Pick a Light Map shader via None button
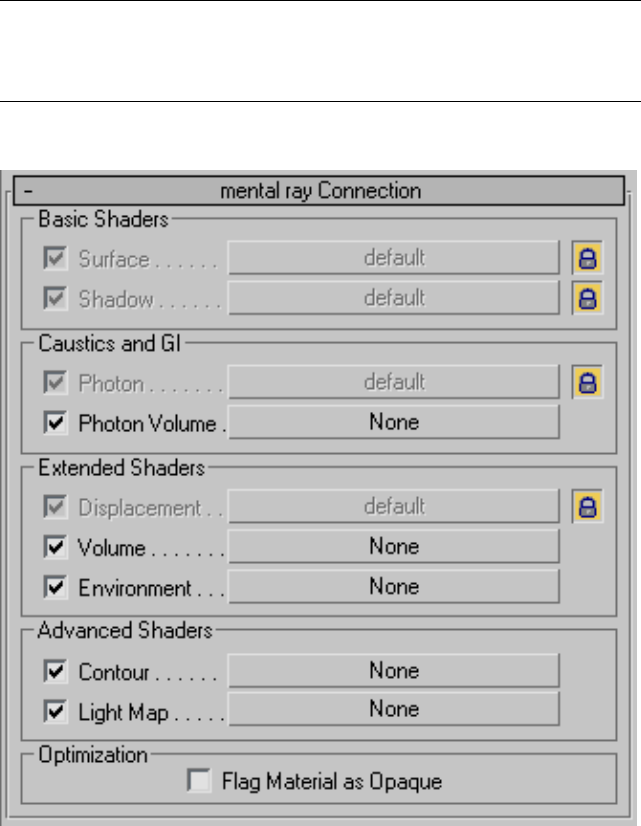 [393, 711]
